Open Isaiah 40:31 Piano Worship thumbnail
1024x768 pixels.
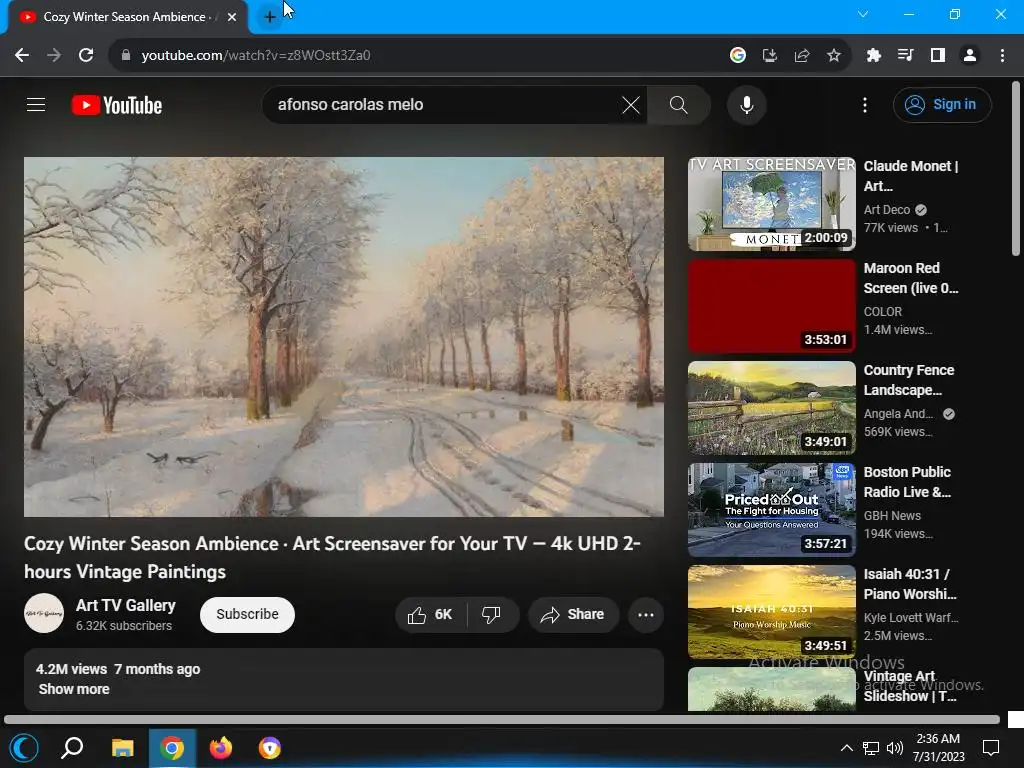pyautogui.click(x=771, y=611)
